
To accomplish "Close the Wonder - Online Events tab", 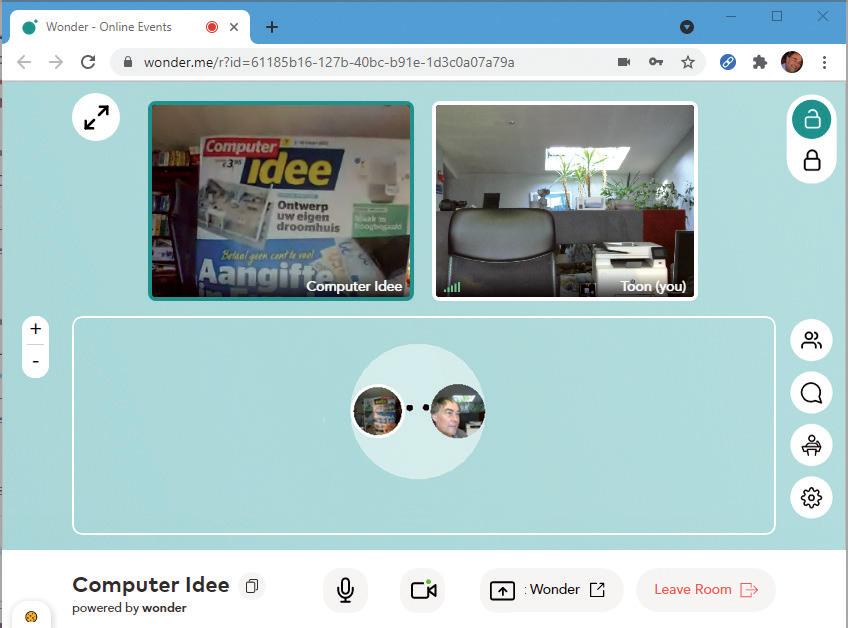I will click(x=234, y=27).
